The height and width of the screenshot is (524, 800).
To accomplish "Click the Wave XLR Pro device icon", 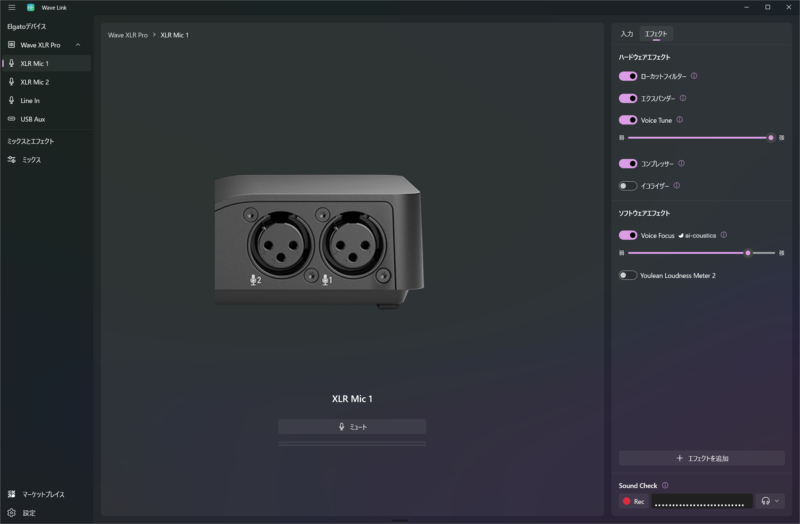I will tap(12, 45).
